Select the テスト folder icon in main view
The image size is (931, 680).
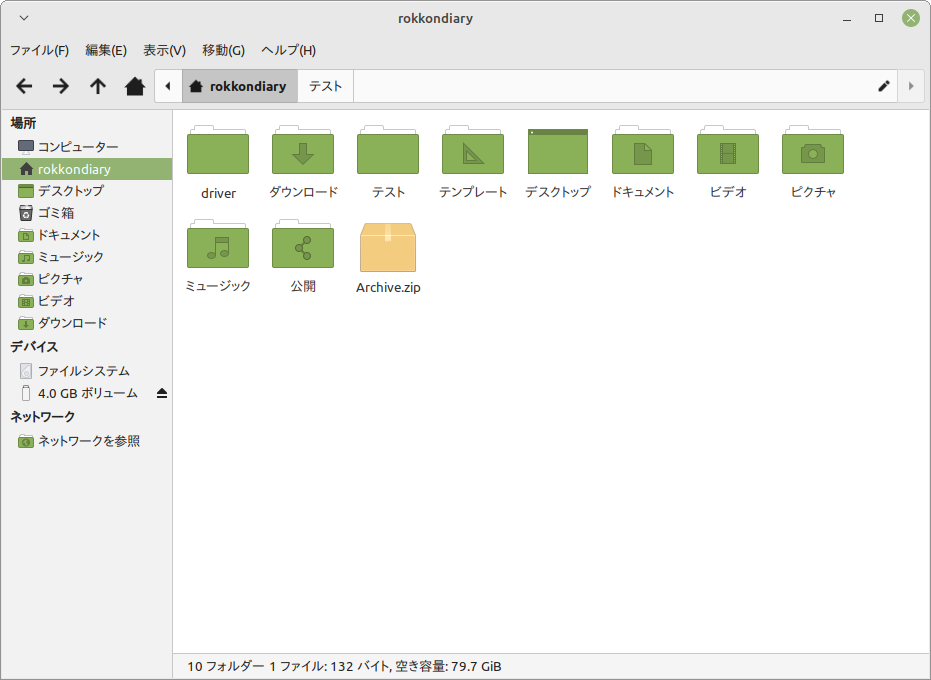point(388,150)
